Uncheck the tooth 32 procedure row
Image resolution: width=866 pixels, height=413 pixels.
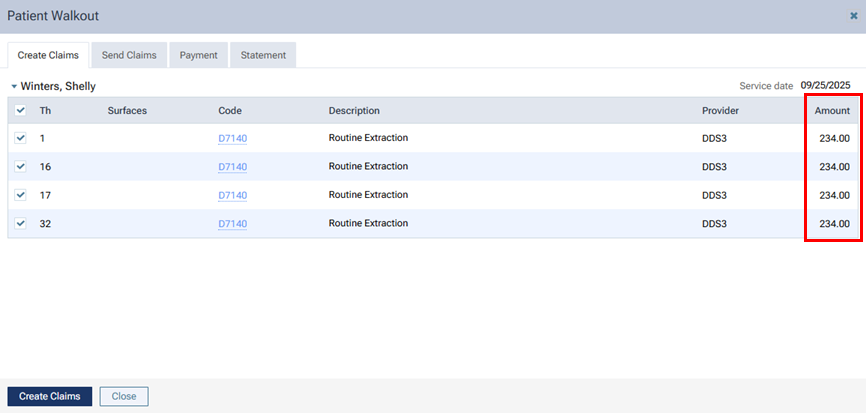coord(21,223)
